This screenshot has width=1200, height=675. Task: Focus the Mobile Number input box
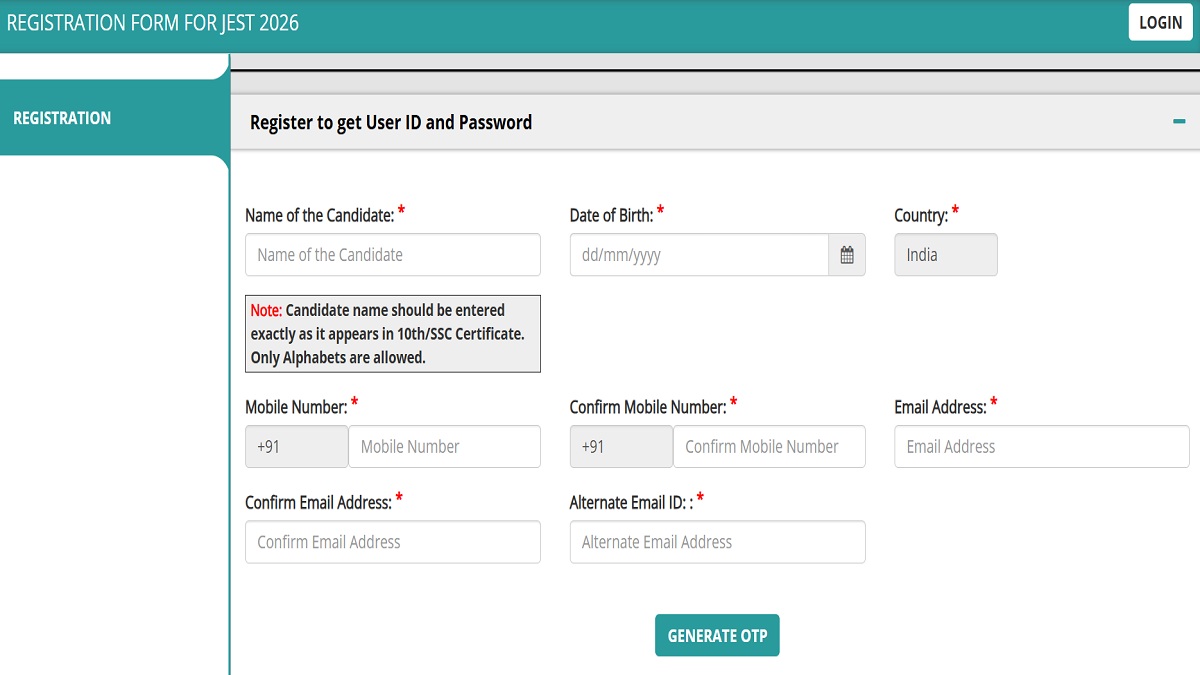coord(444,447)
